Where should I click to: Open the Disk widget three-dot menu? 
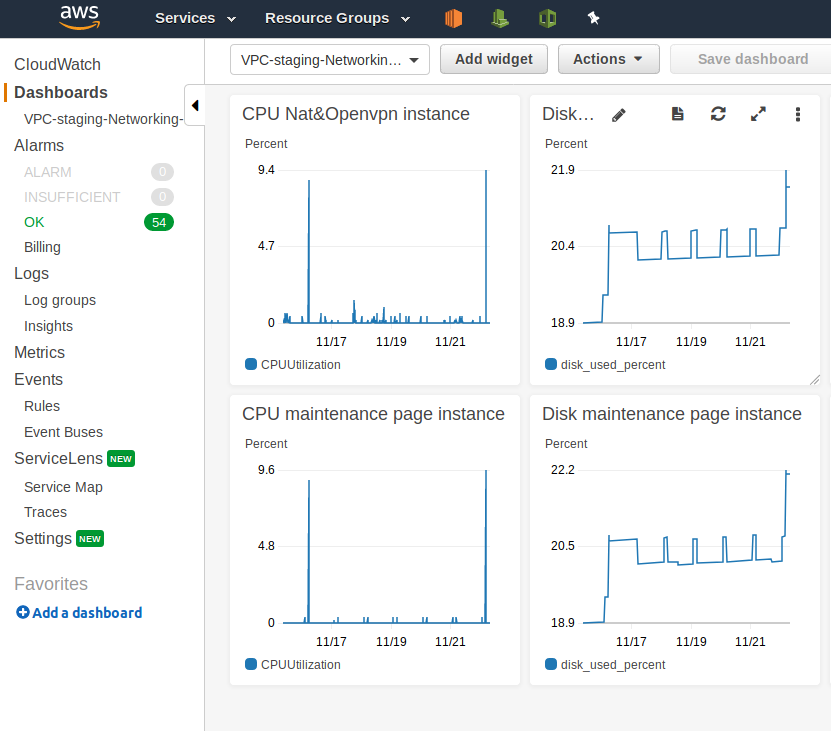798,115
